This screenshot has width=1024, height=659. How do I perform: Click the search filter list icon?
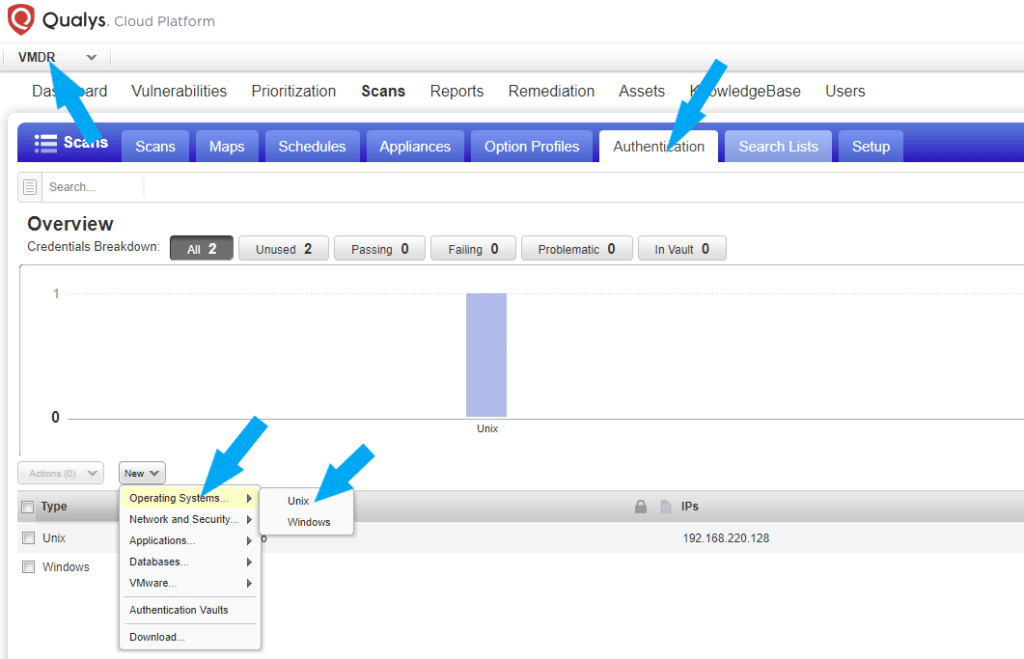pyautogui.click(x=29, y=187)
